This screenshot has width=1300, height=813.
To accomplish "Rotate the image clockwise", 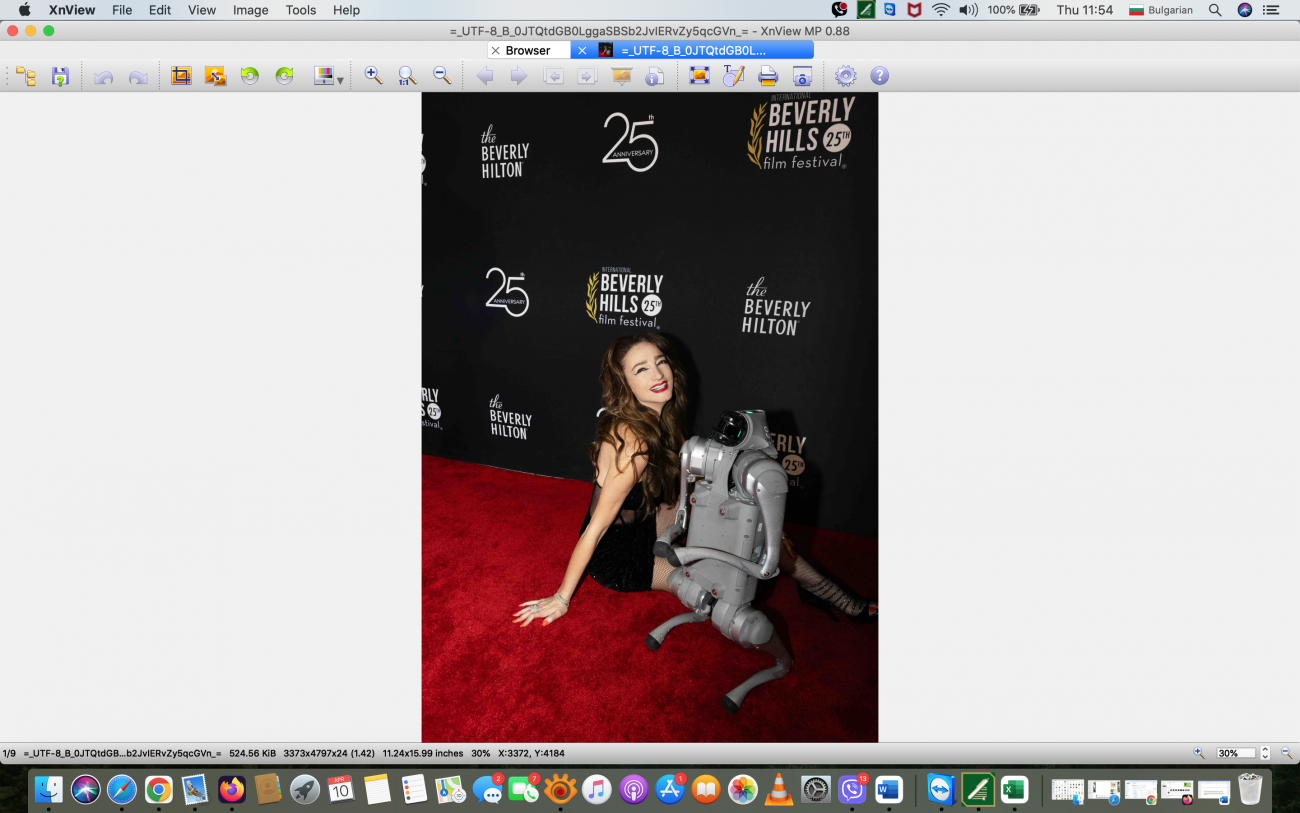I will coord(284,76).
